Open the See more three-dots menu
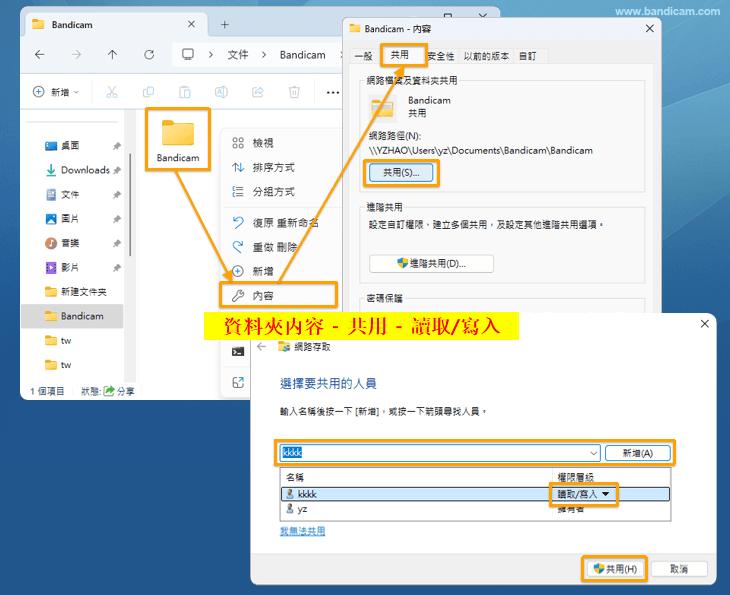 333,93
